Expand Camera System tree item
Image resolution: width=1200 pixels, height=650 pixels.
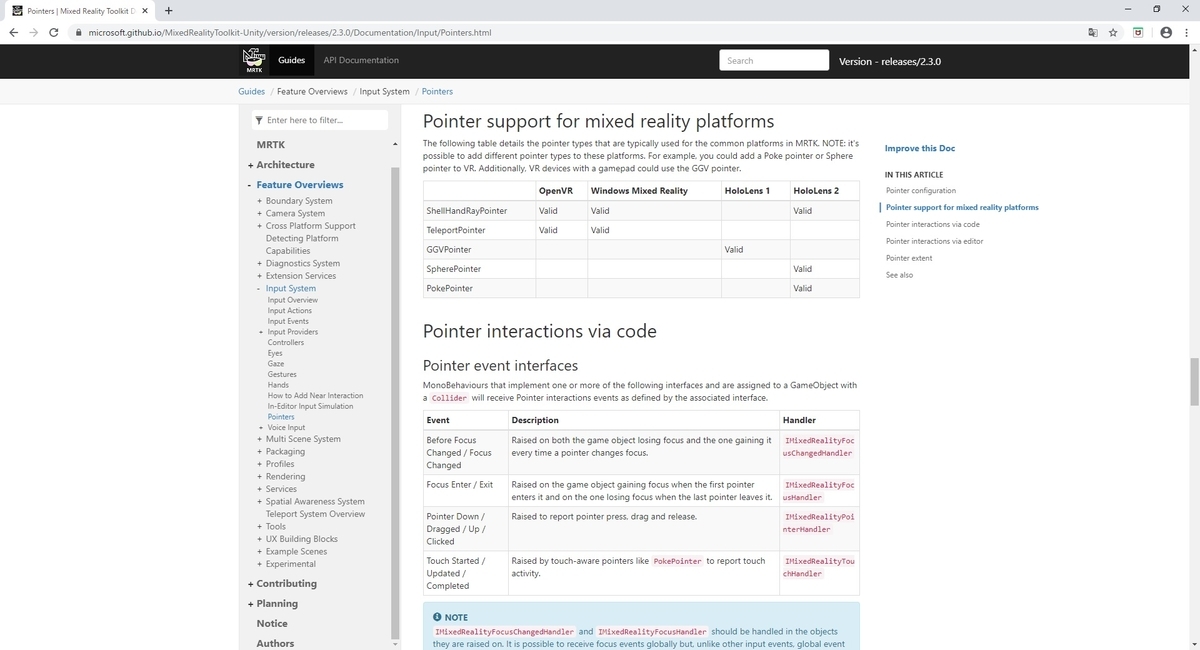point(260,213)
